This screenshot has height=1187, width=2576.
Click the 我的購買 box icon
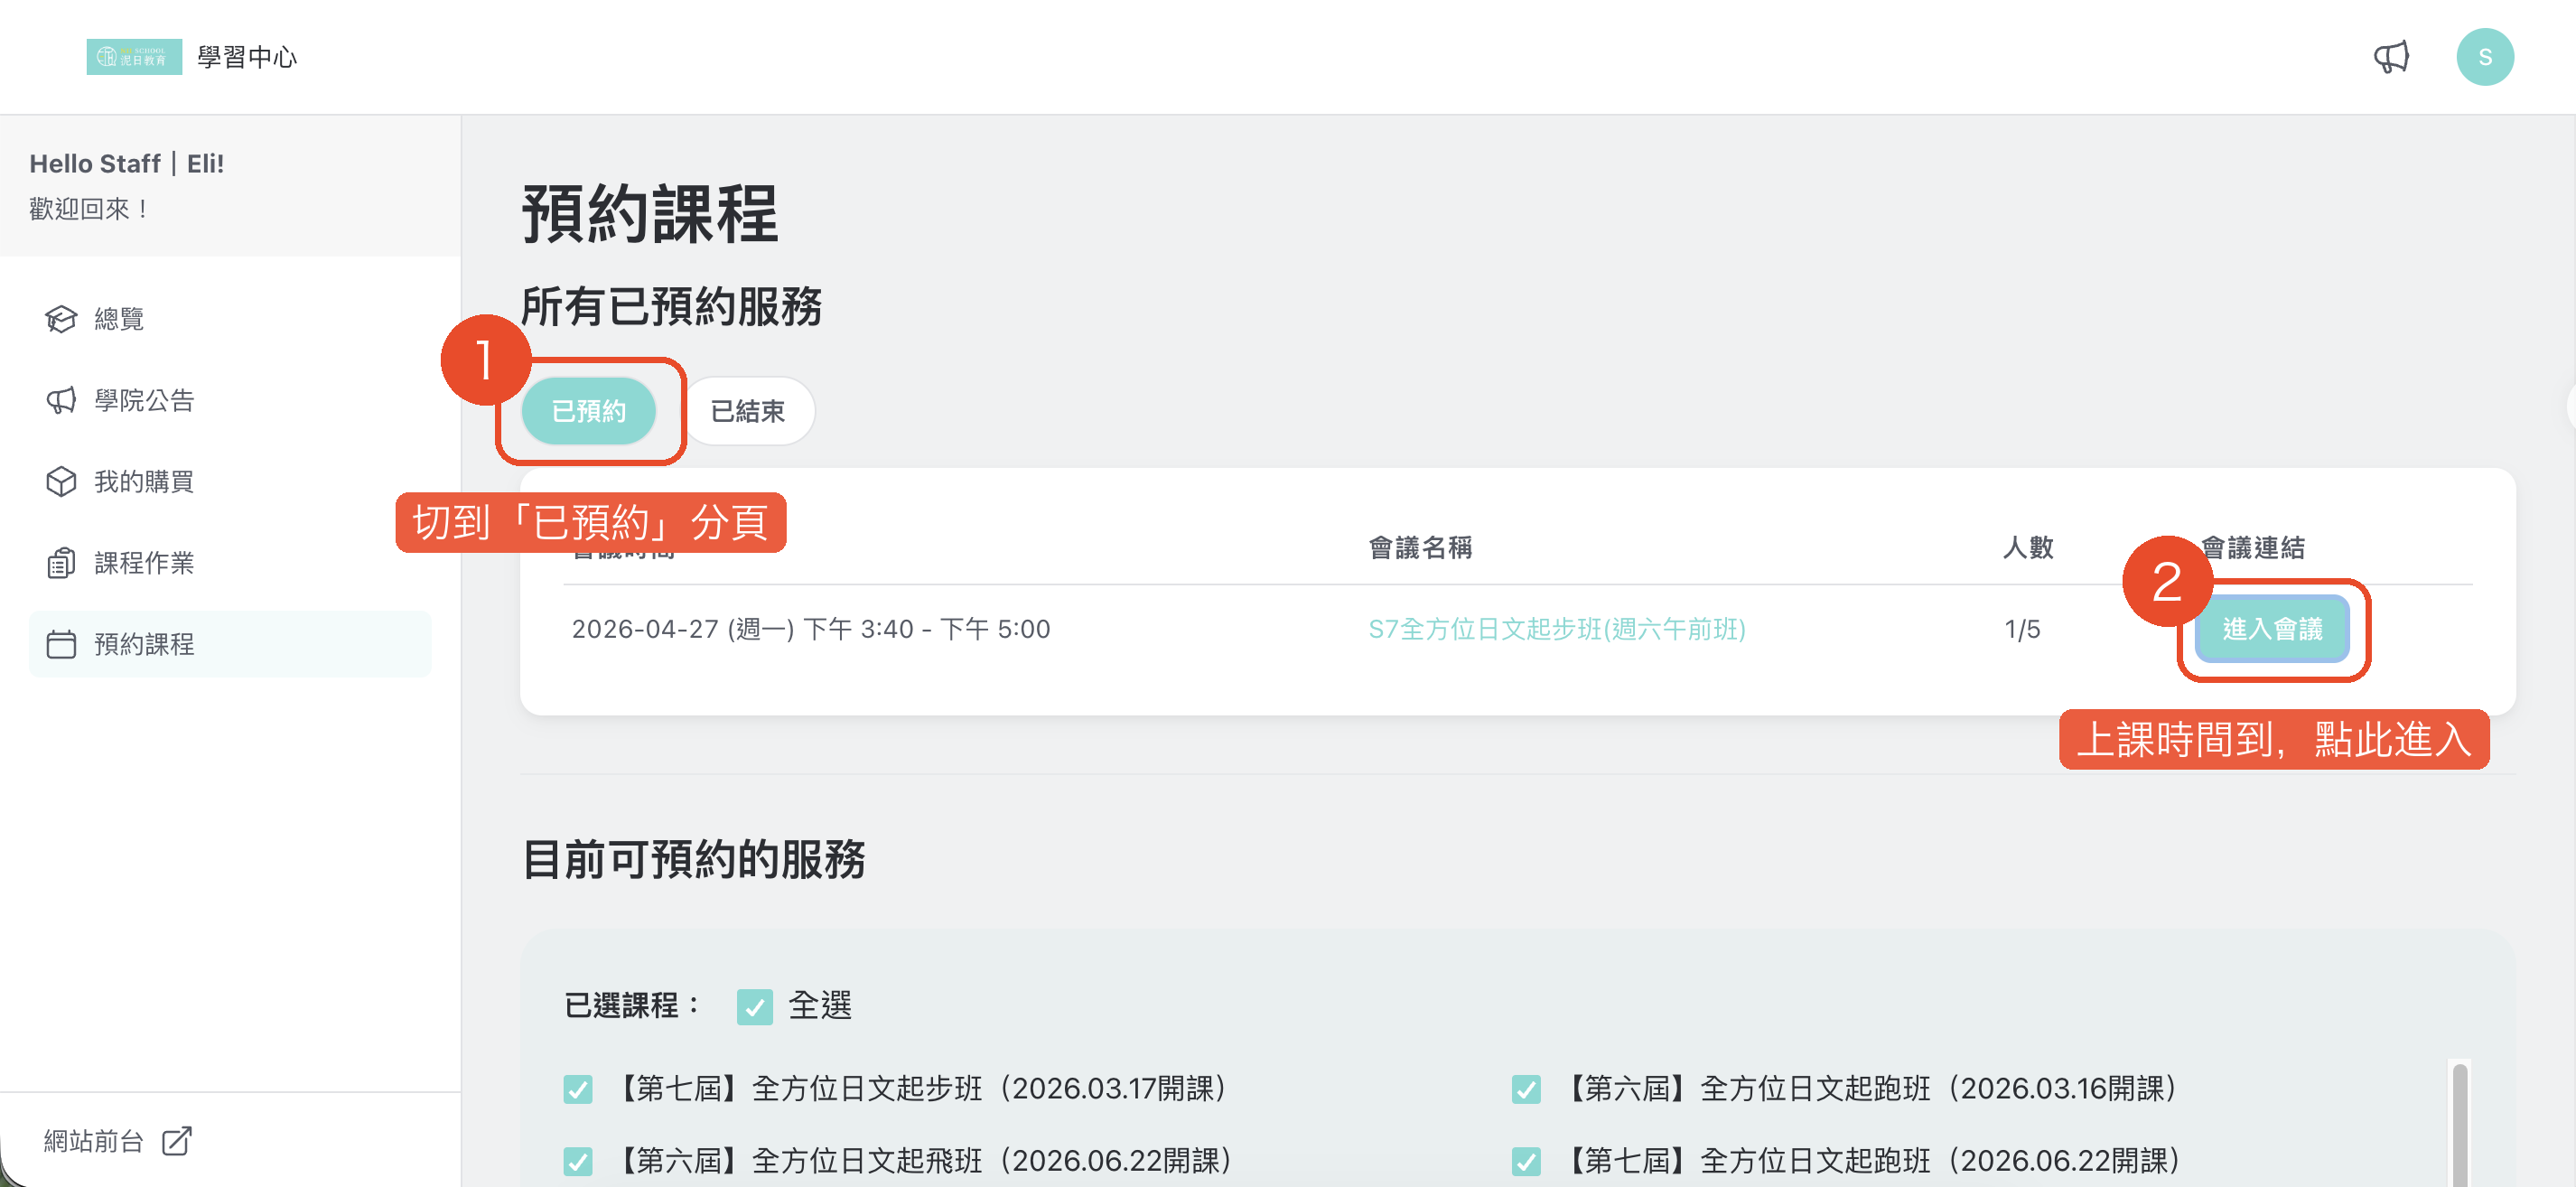pyautogui.click(x=61, y=482)
